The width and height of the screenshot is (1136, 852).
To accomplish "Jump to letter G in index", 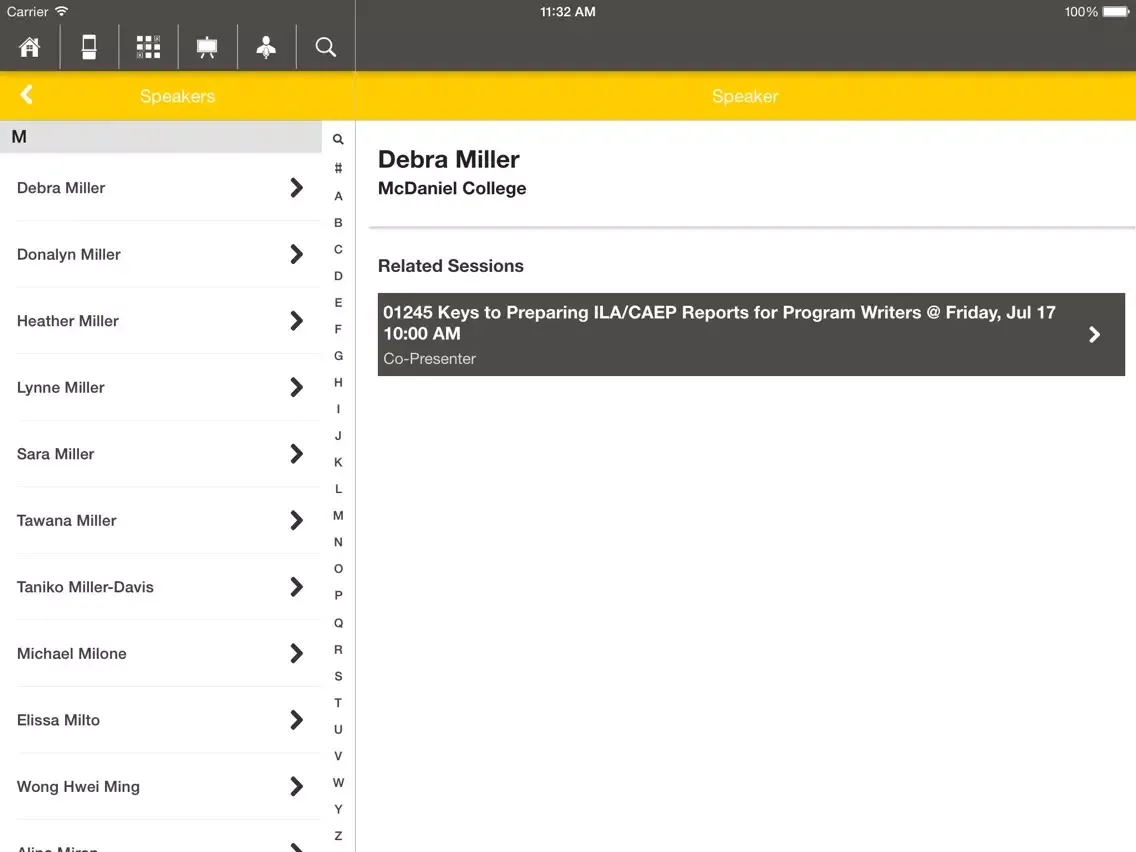I will point(338,356).
